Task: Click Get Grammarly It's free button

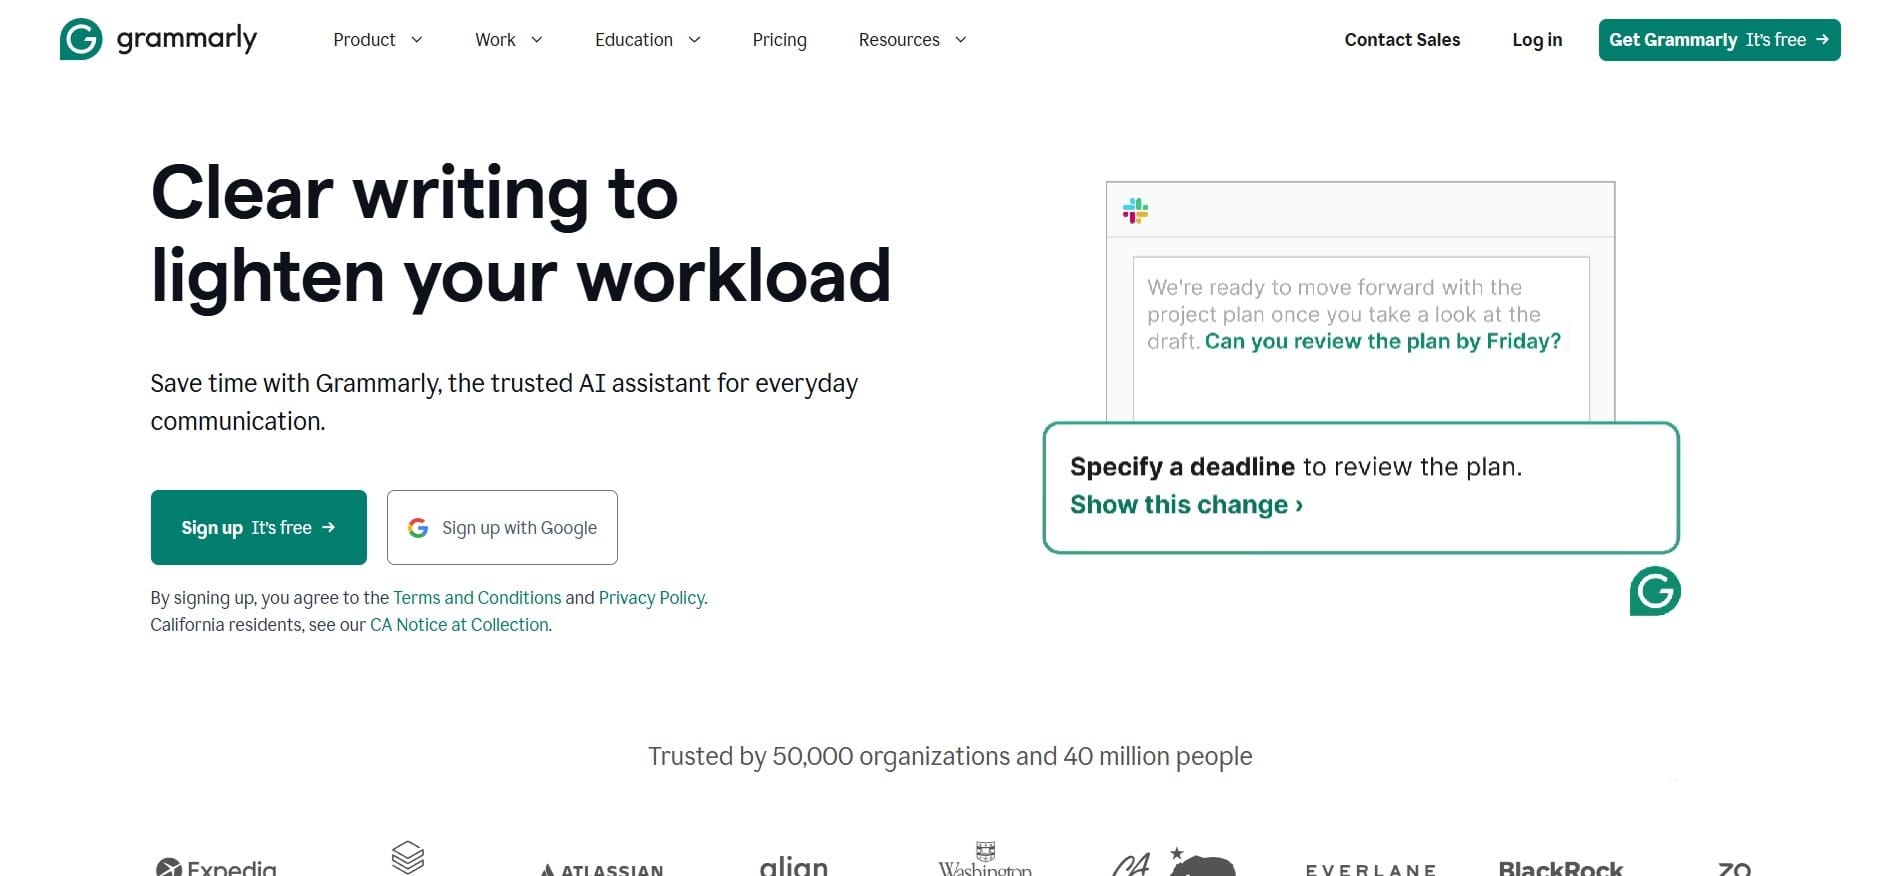Action: tap(1719, 40)
